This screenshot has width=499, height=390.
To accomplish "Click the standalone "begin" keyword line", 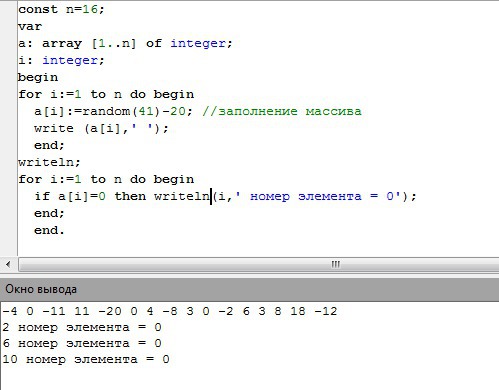I will pos(38,77).
